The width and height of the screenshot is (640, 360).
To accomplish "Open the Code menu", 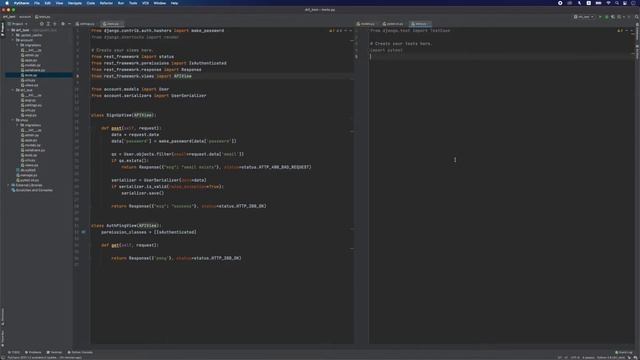I will 91,3.
